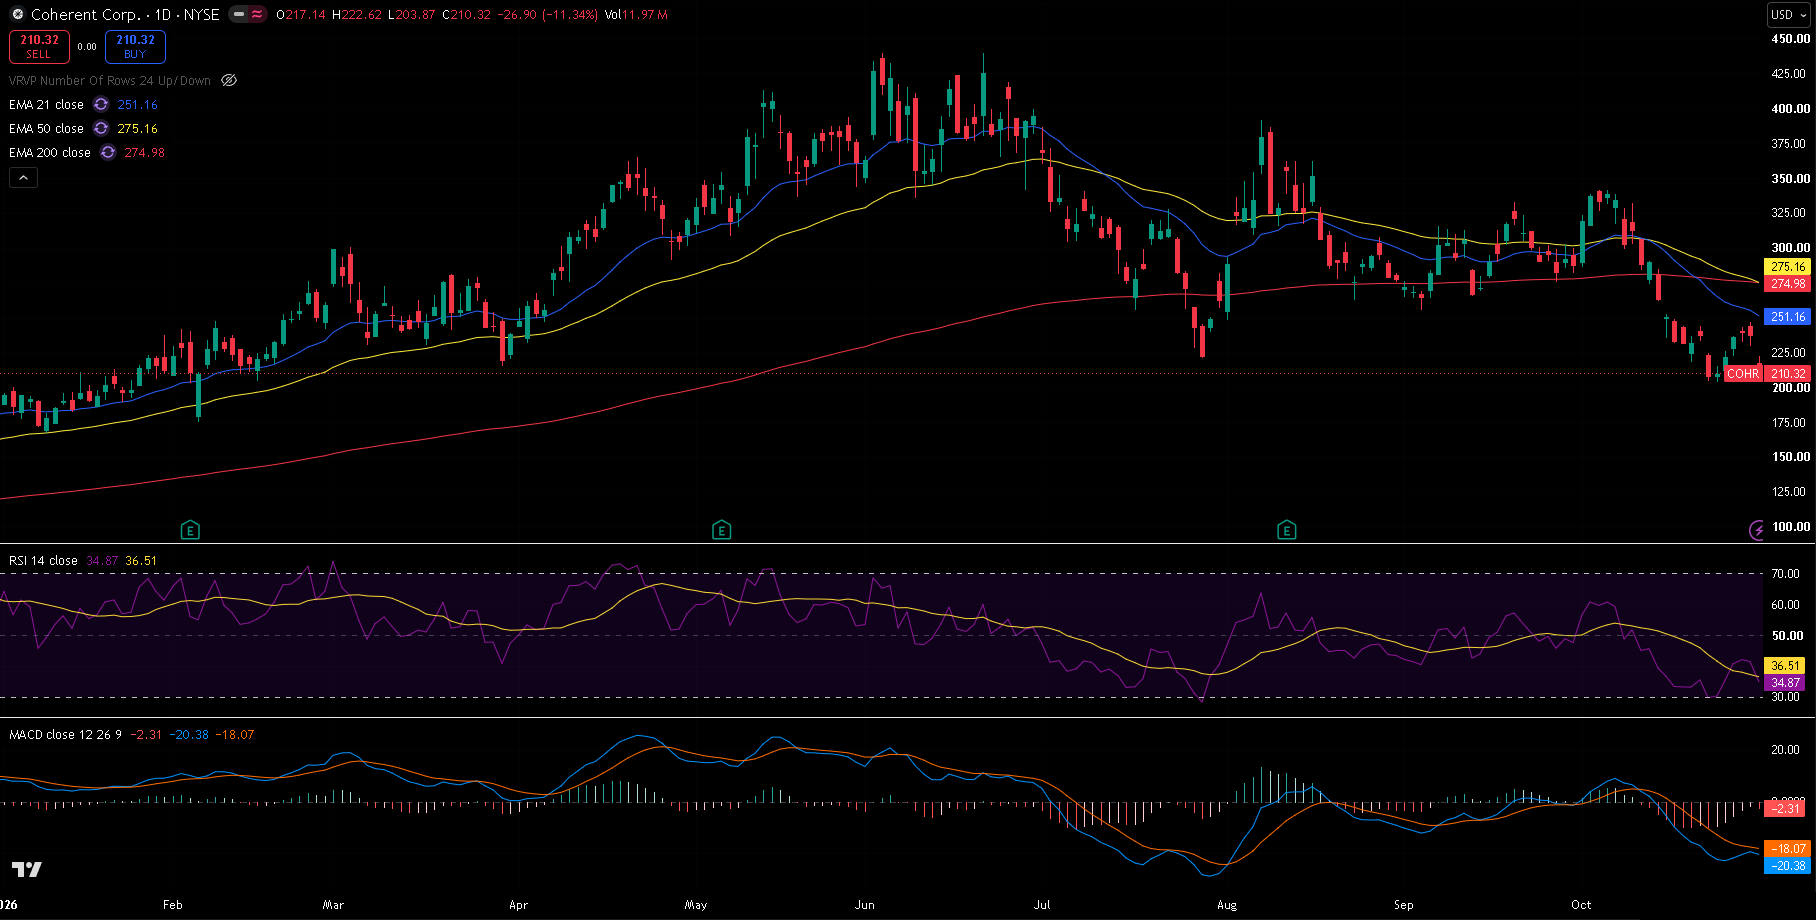Open the August earnings marker
This screenshot has width=1816, height=920.
pyautogui.click(x=1287, y=530)
